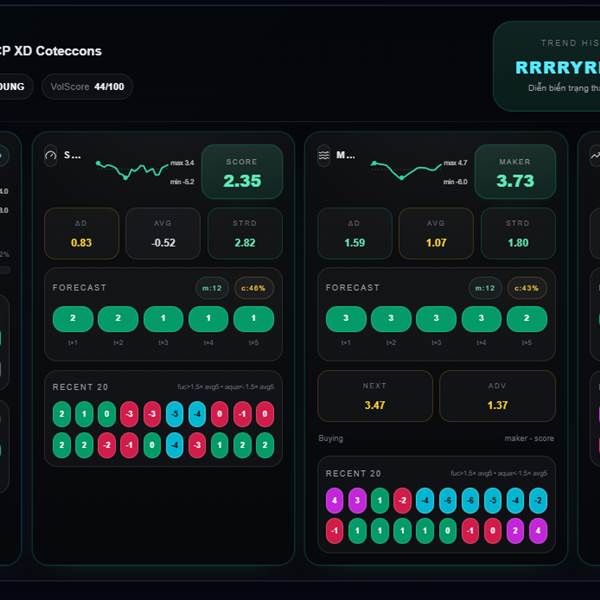This screenshot has height=600, width=600.
Task: Click the max 4.7 label beside the Maker sparkline
Action: 455,163
